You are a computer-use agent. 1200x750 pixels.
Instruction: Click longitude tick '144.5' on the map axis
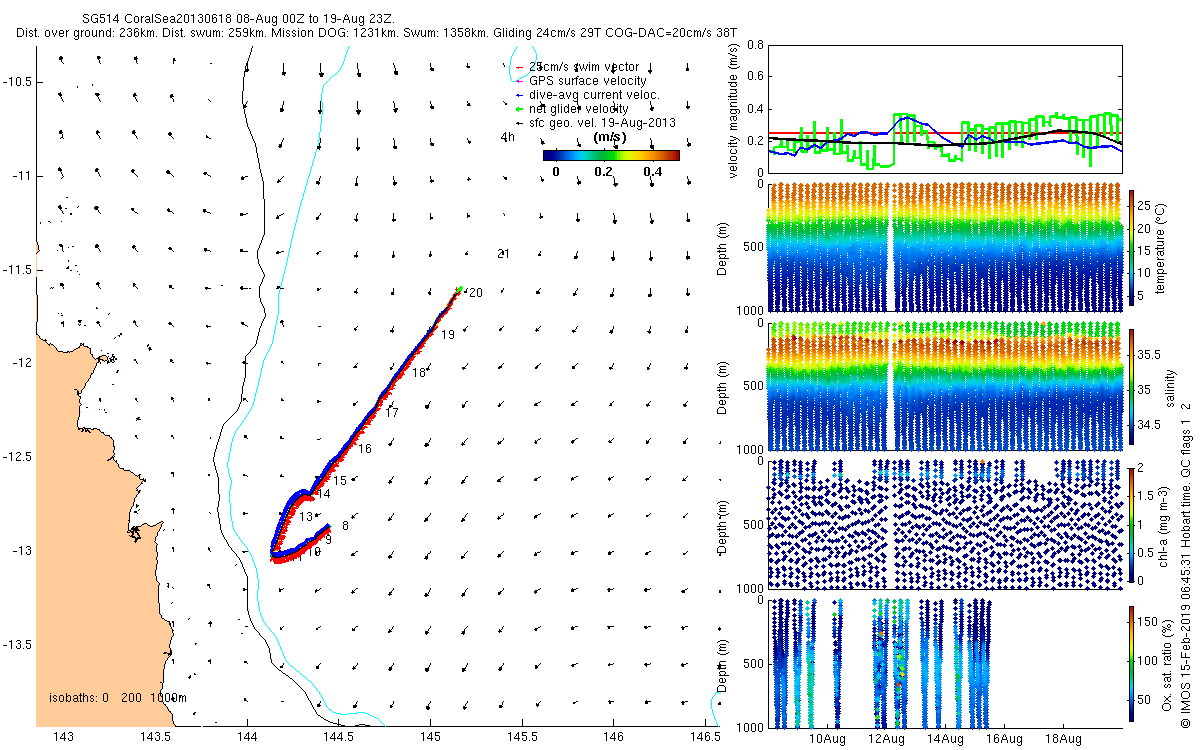coord(337,738)
